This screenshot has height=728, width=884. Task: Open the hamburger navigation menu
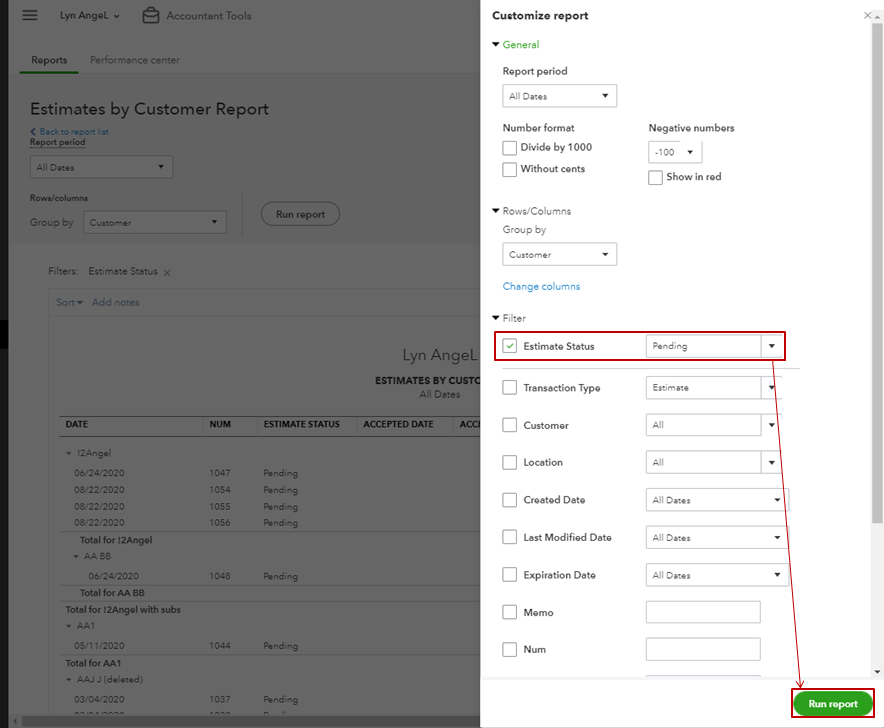click(x=30, y=15)
